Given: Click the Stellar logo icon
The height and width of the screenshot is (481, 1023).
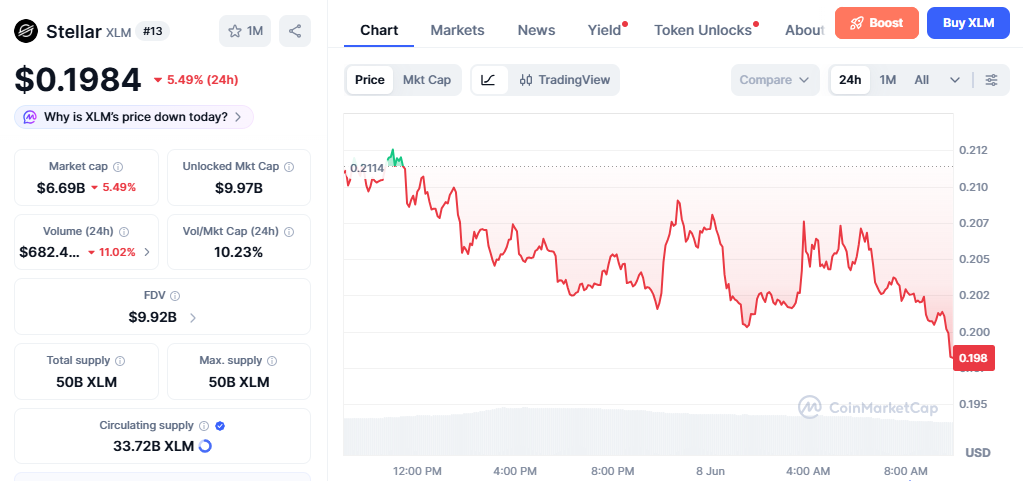Looking at the screenshot, I should 26,31.
